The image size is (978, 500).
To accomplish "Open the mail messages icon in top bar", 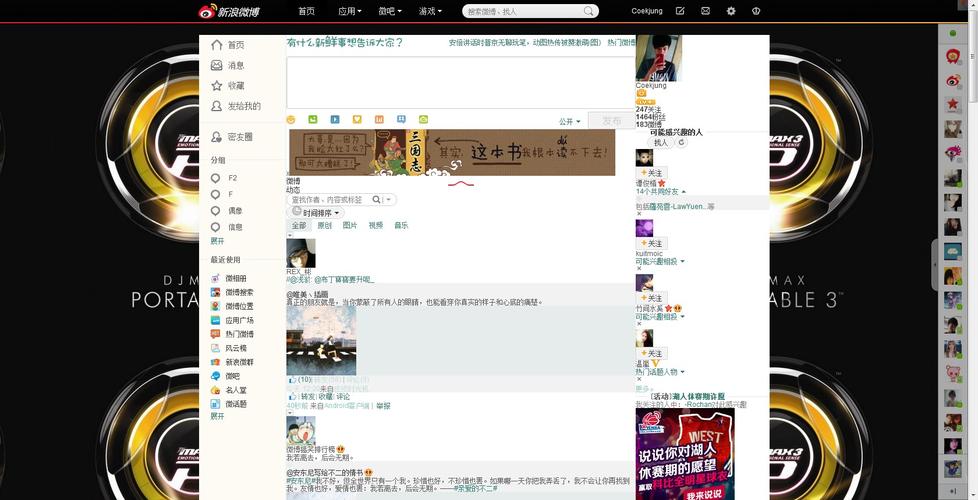I will tap(705, 11).
